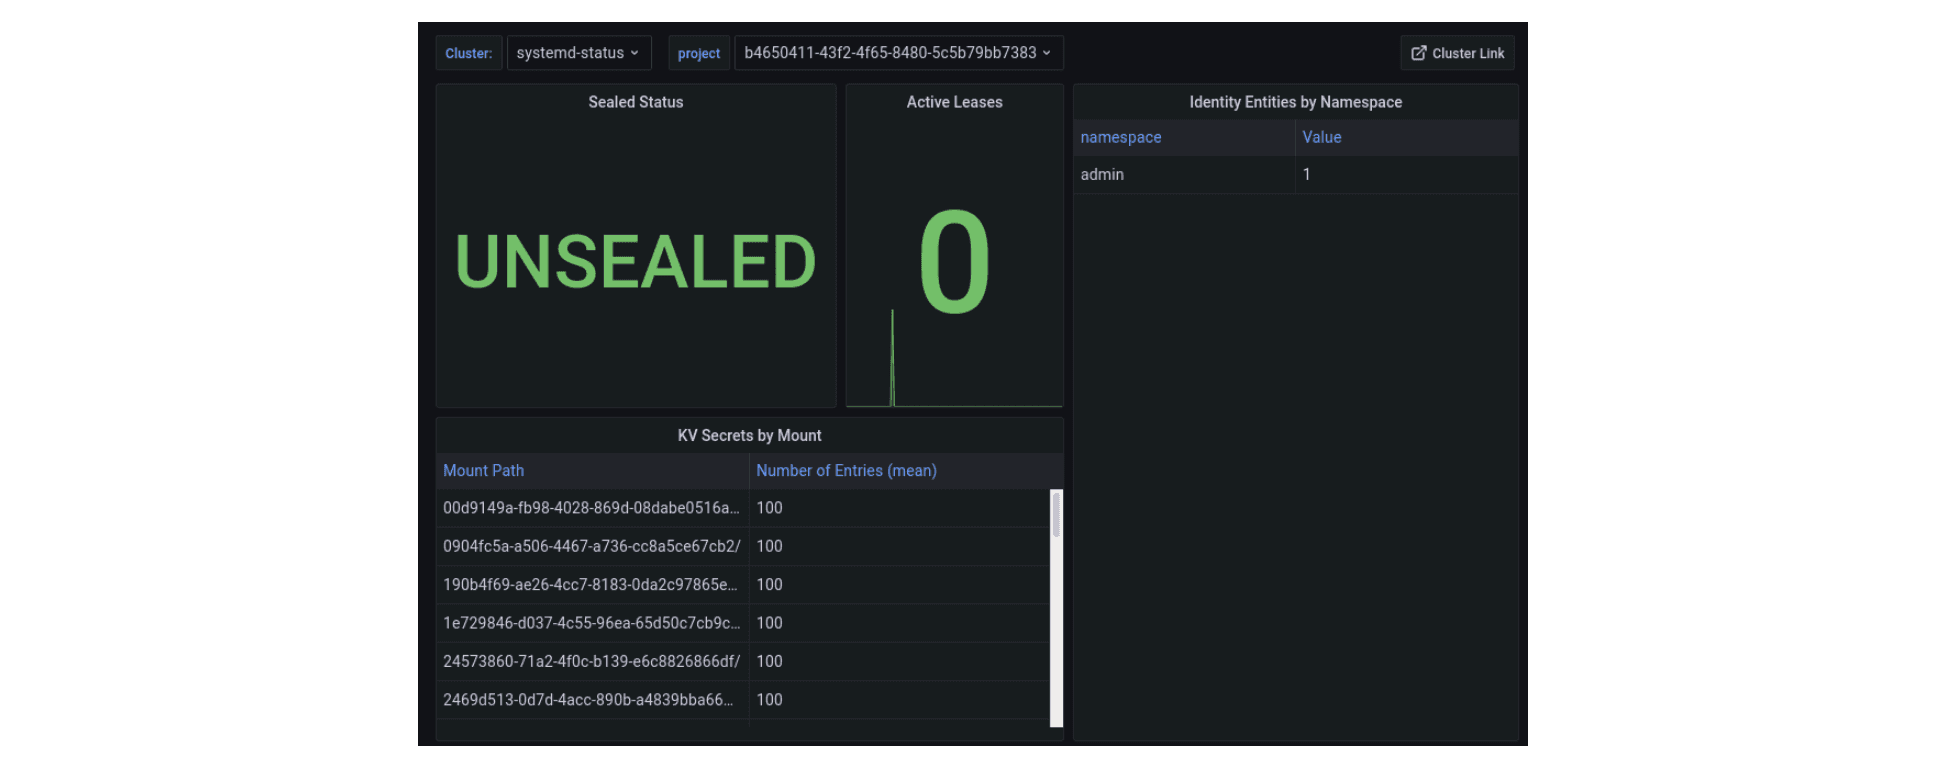Viewport: 1958px width, 762px height.
Task: Sort table by Mount Path header
Action: [x=483, y=471]
